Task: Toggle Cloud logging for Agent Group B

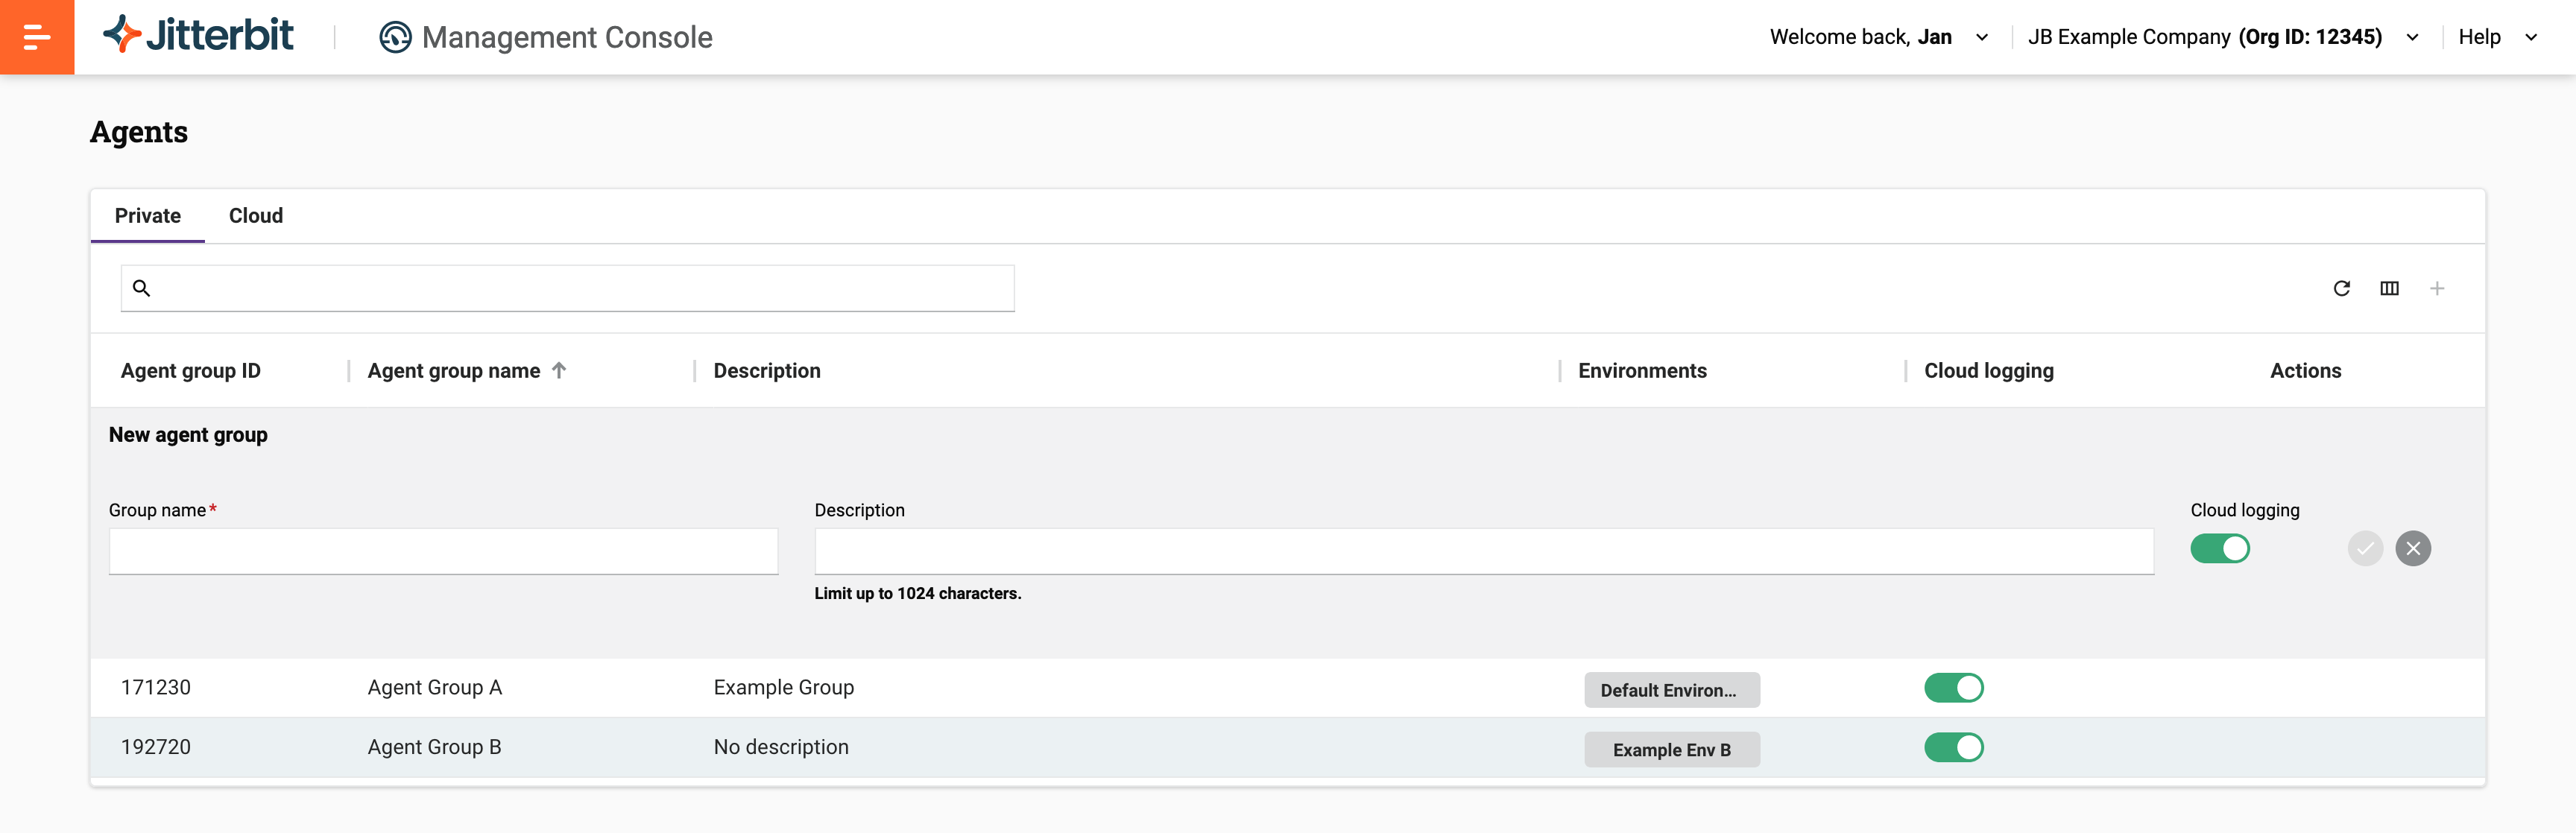Action: [1954, 747]
